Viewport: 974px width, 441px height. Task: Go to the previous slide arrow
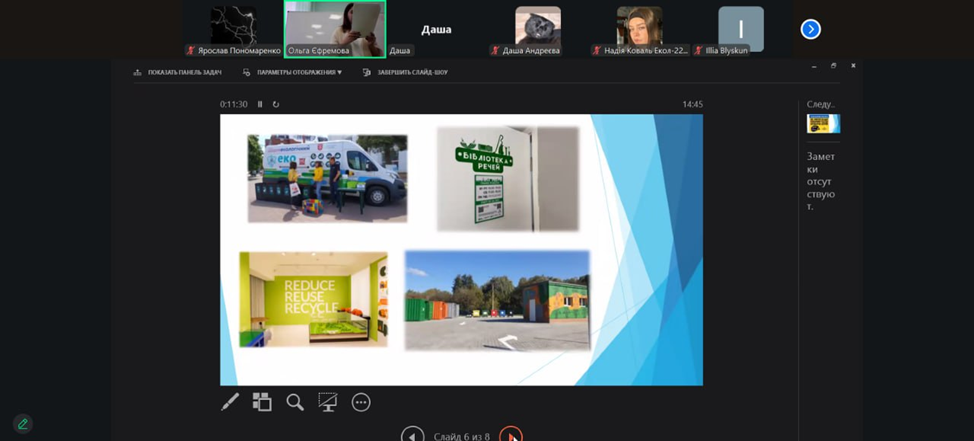412,435
